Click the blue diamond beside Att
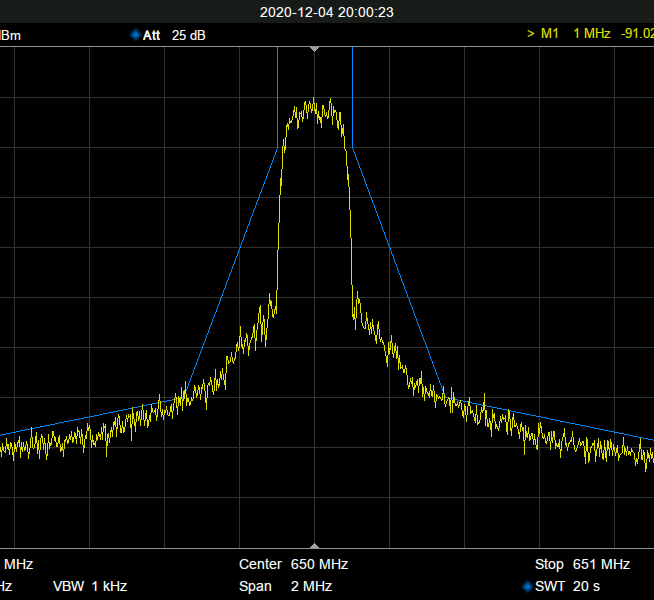 (135, 35)
